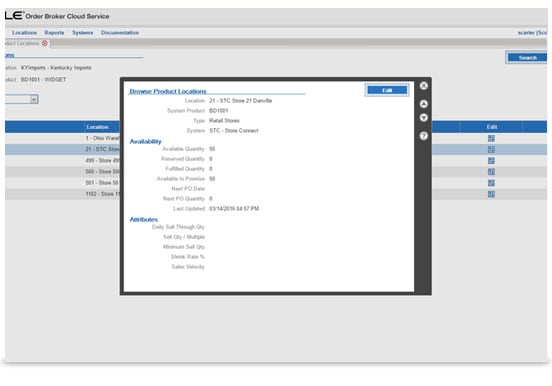Click the Edit column header
552x386 pixels.
[x=492, y=127]
